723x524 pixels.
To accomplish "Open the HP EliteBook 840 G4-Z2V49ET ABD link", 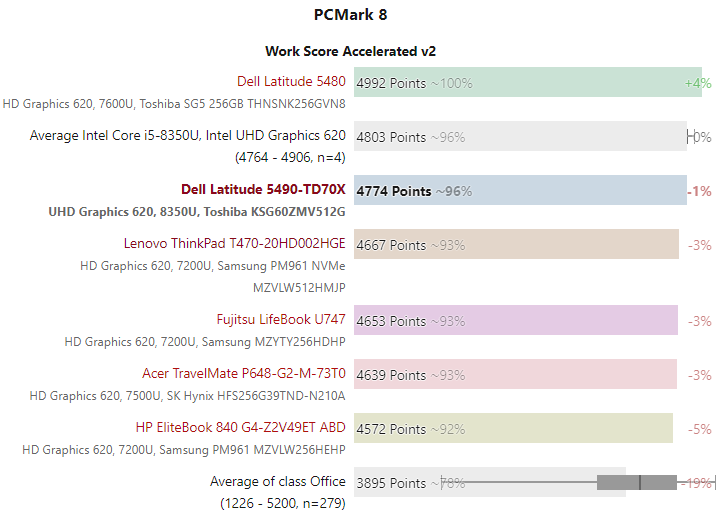I will (x=240, y=428).
